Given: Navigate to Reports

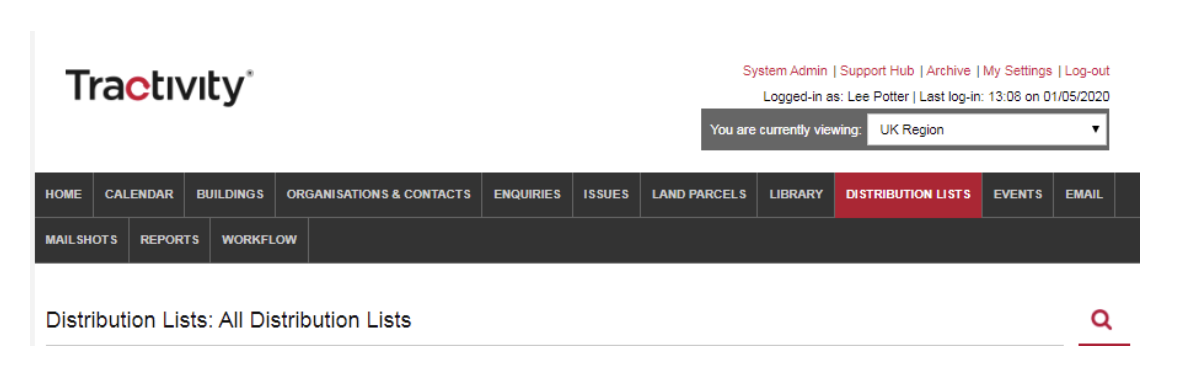Looking at the screenshot, I should [170, 240].
